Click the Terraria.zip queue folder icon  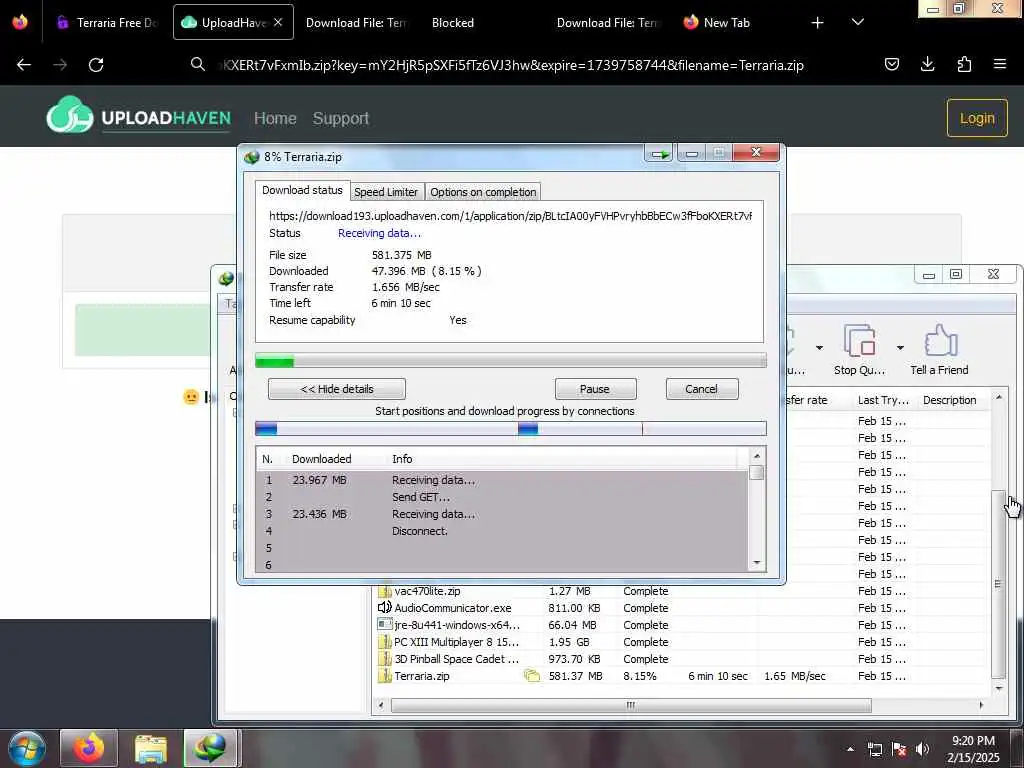(x=532, y=676)
